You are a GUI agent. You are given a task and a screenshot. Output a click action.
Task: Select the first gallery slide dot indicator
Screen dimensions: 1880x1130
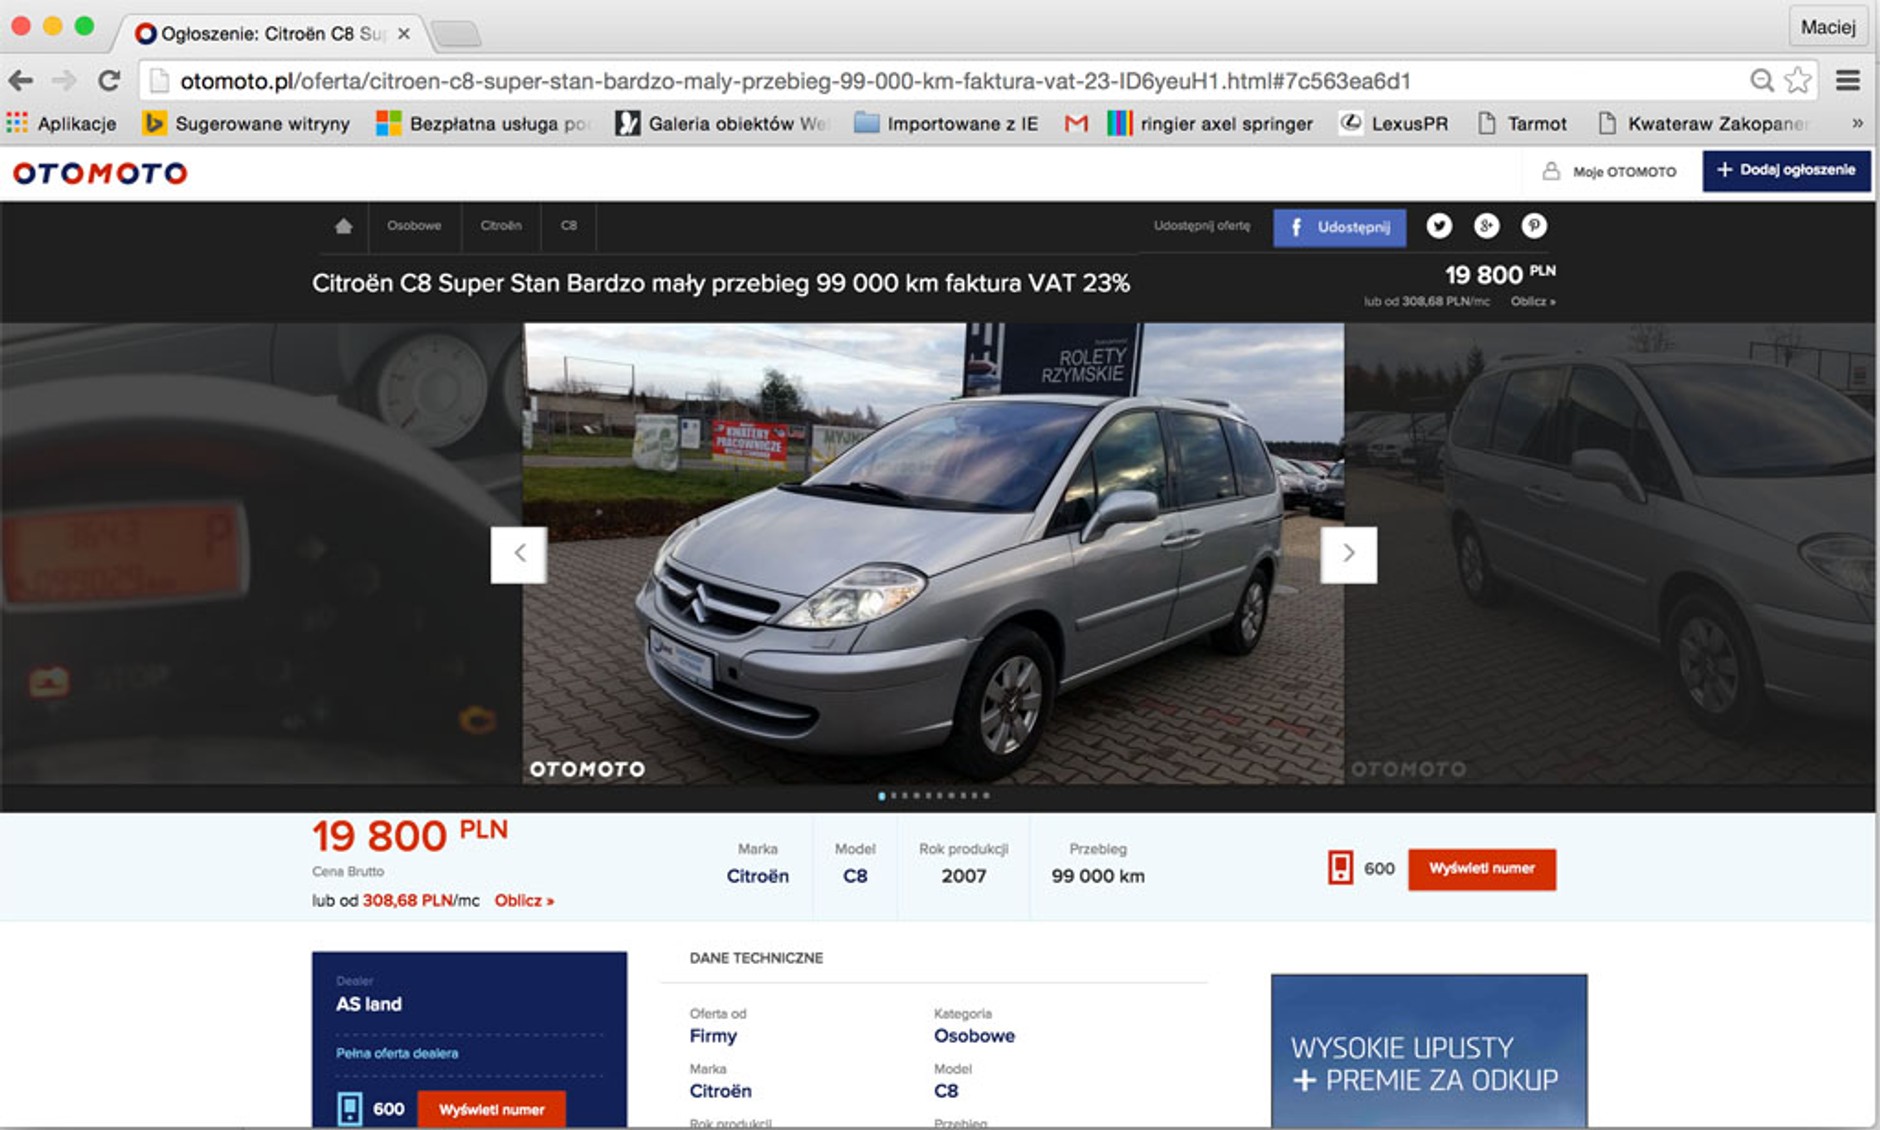(881, 796)
